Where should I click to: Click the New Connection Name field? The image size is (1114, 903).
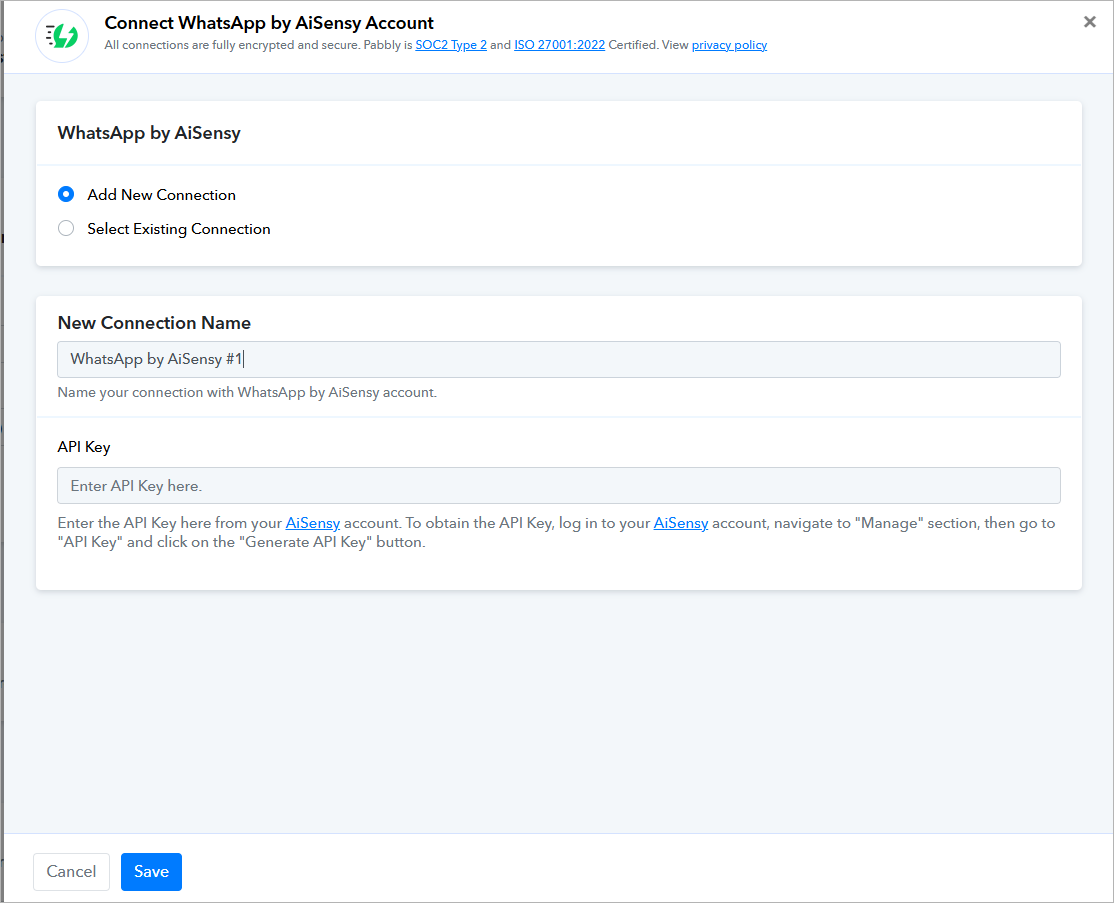(558, 359)
